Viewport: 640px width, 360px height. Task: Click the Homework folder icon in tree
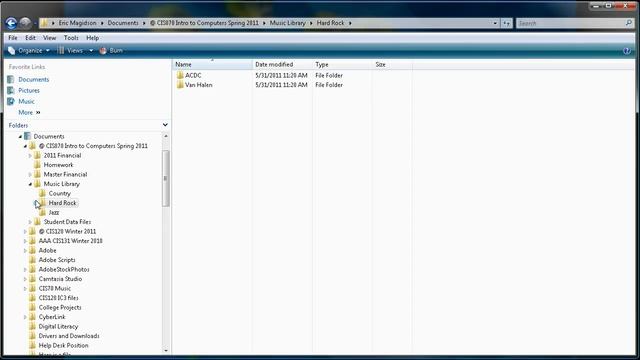pos(38,165)
